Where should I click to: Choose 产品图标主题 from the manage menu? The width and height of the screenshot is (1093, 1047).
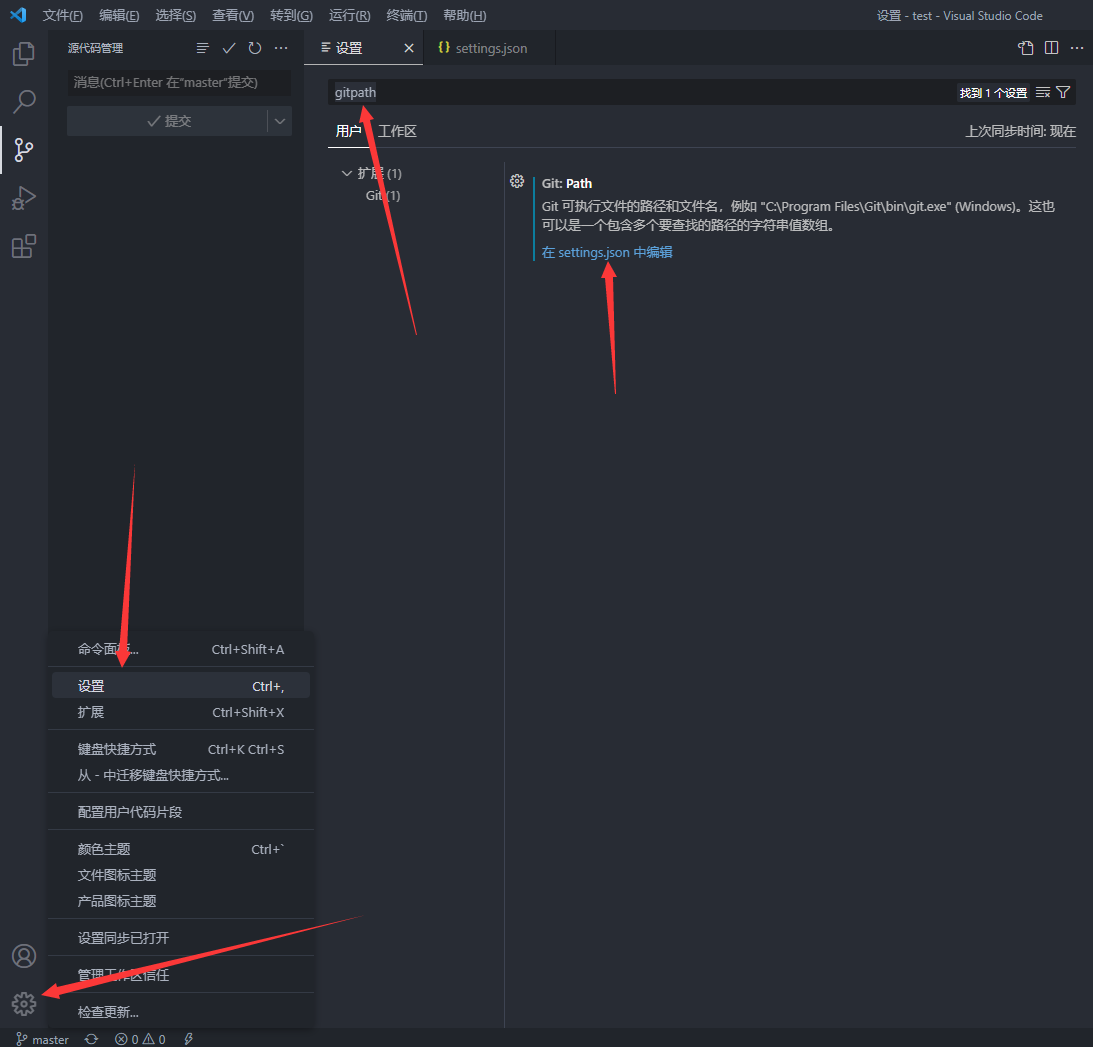click(181, 901)
